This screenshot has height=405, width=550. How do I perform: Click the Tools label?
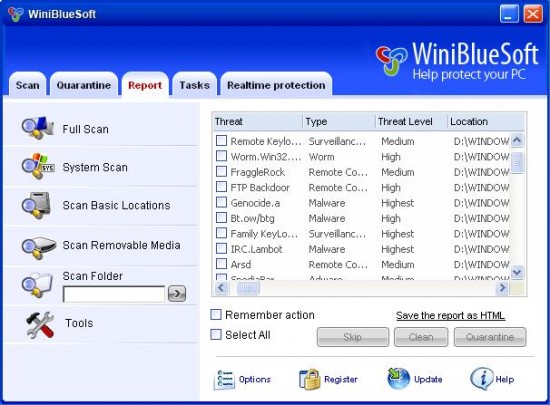(79, 323)
